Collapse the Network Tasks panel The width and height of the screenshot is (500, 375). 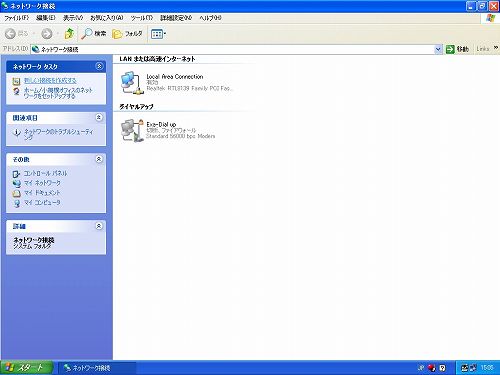click(99, 66)
